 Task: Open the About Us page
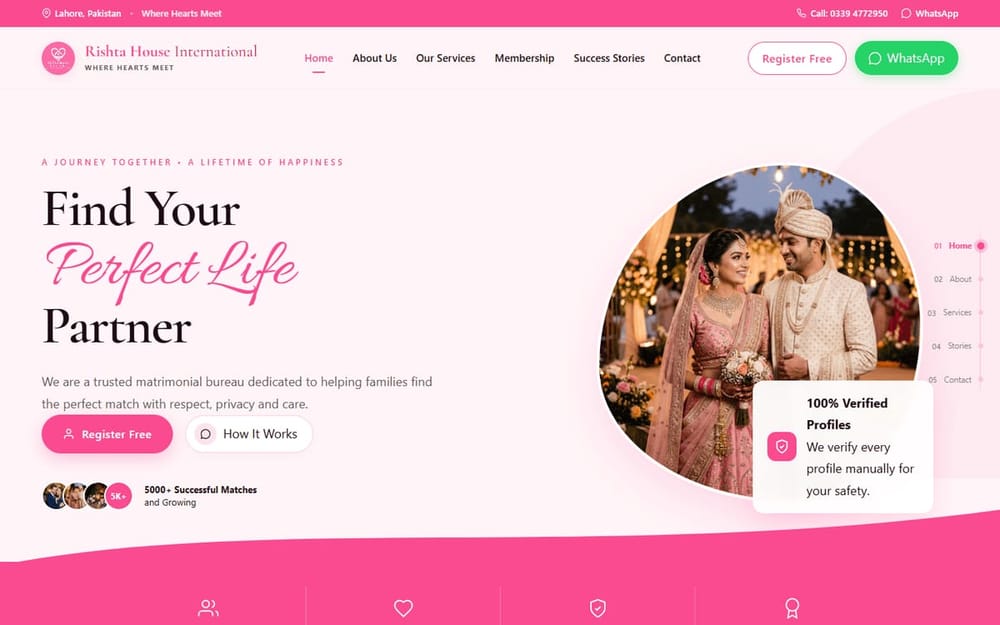[374, 58]
